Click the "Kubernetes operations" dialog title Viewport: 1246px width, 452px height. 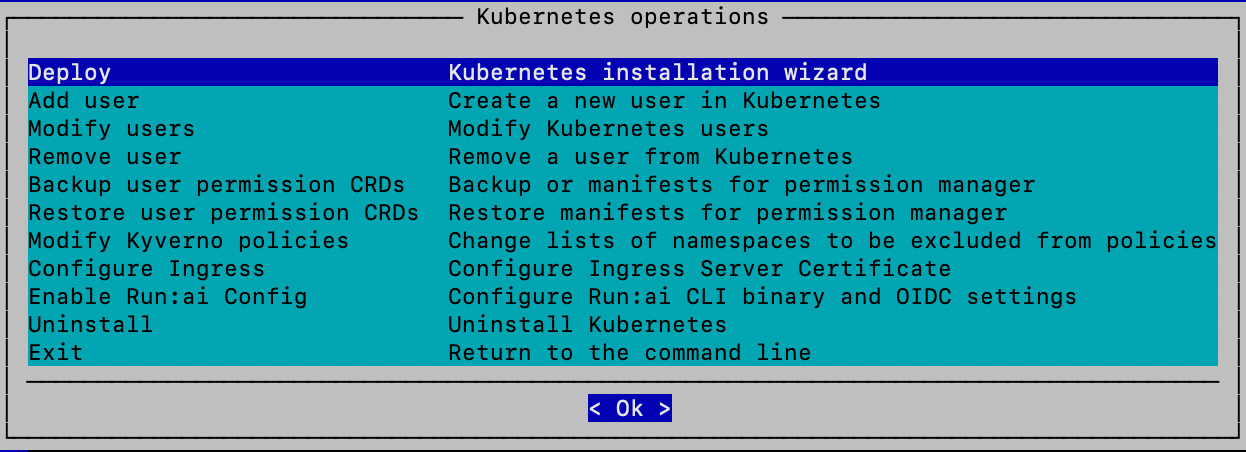(622, 17)
